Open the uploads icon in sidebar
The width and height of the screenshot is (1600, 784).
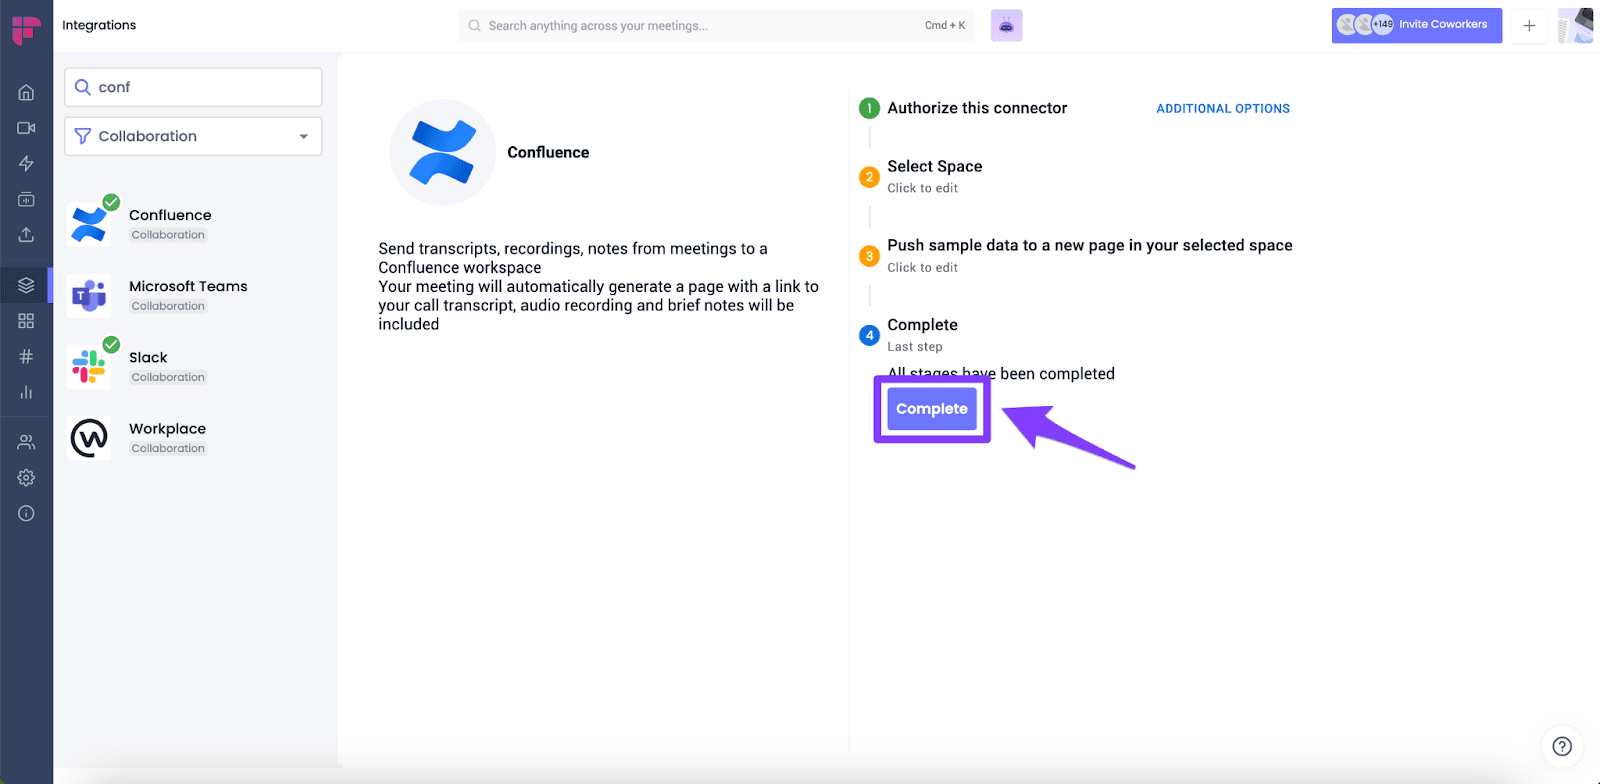[26, 235]
